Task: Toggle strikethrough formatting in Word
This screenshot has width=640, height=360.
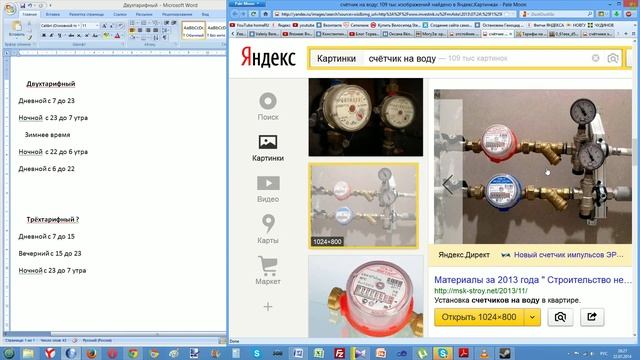Action: (x=71, y=36)
